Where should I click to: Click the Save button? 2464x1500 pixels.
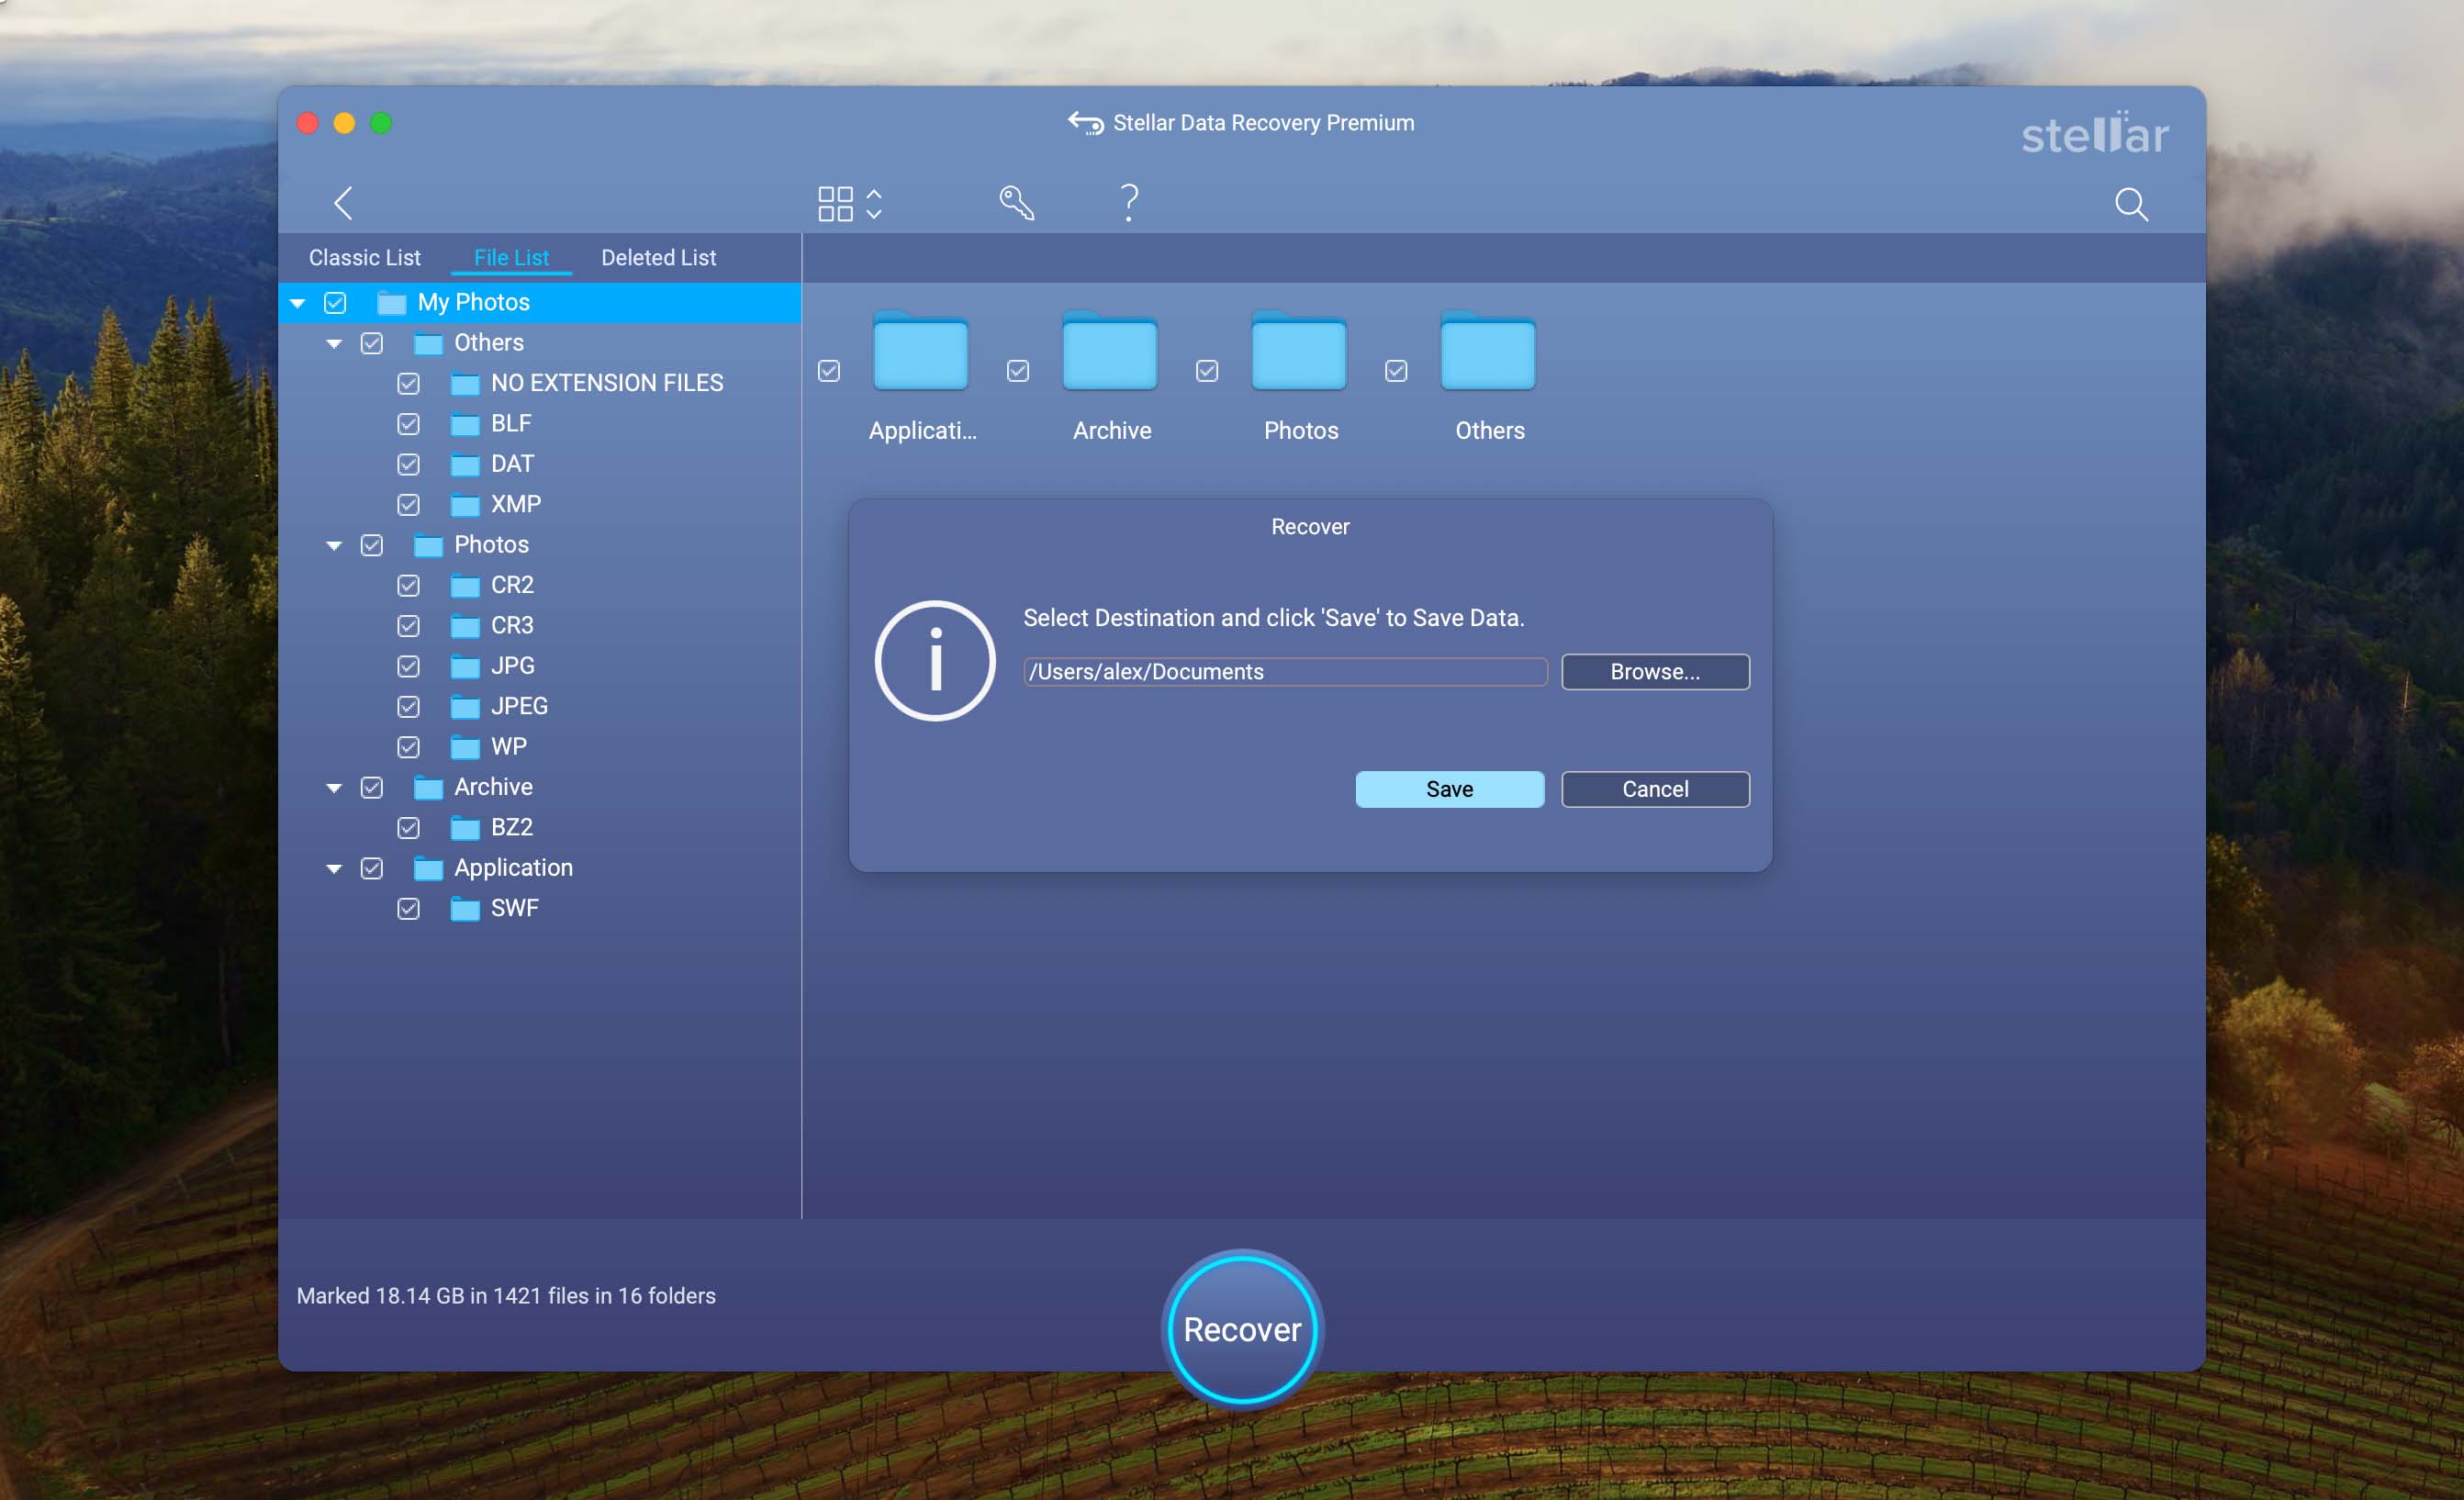pos(1448,789)
